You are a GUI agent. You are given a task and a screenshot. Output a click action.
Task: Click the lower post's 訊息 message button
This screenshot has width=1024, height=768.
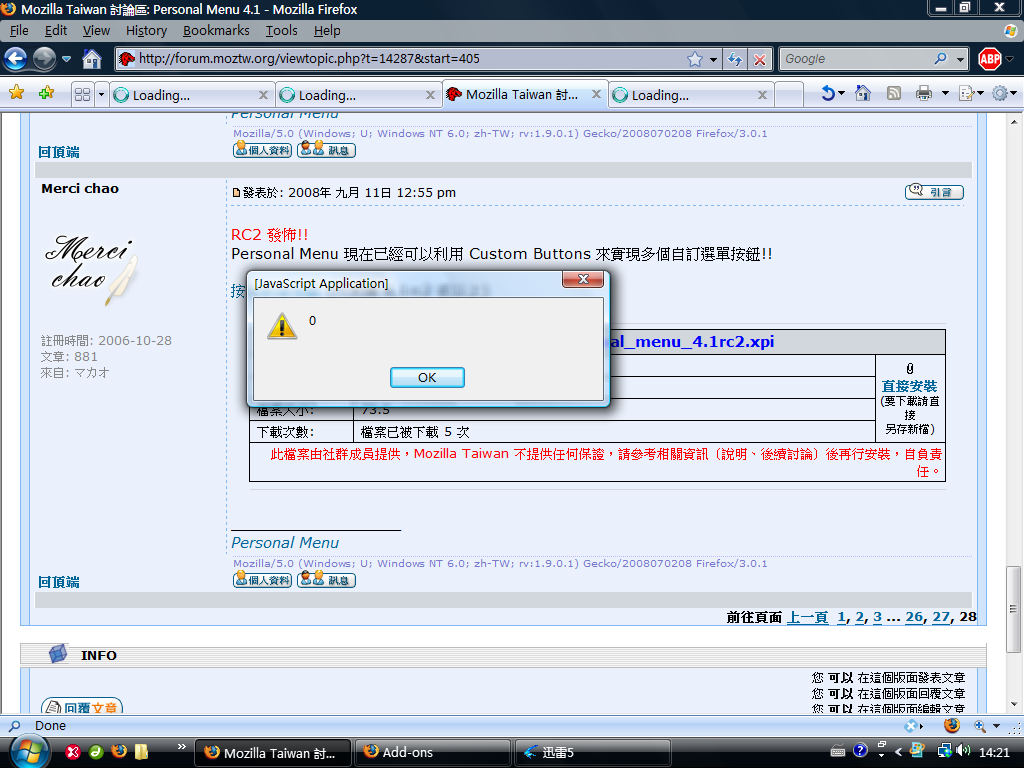[x=327, y=580]
